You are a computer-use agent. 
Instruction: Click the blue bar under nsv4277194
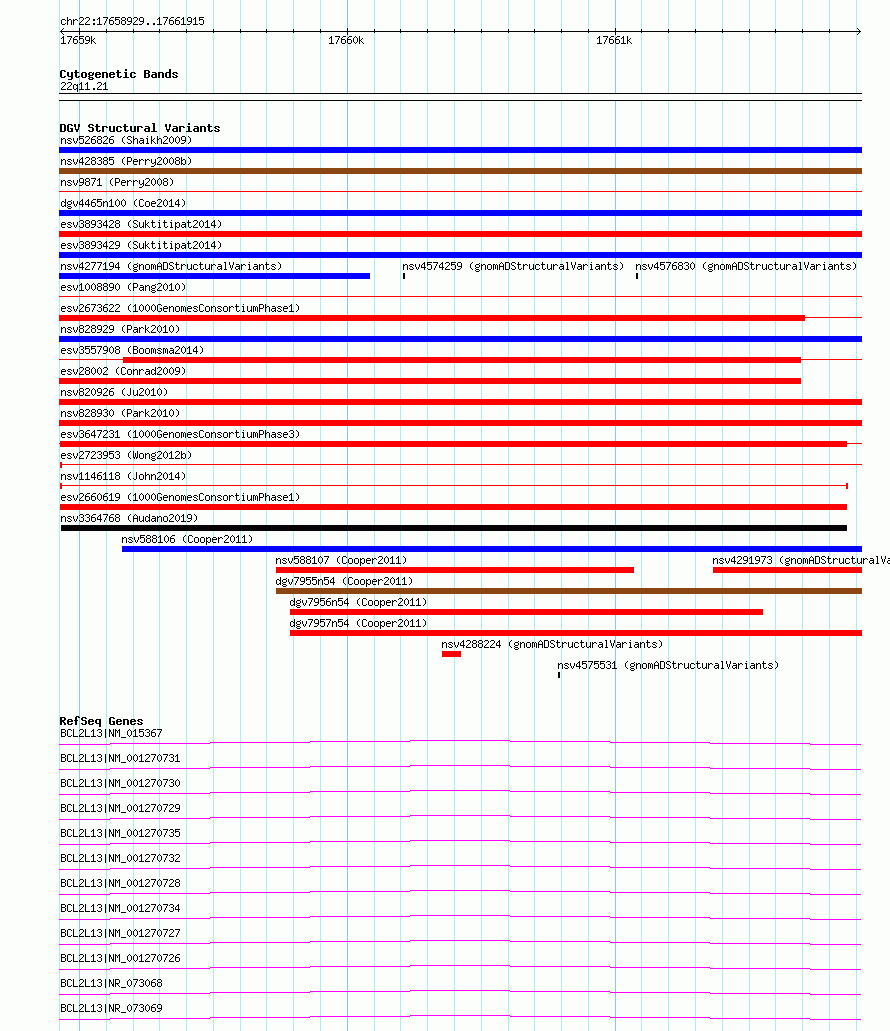click(x=214, y=276)
